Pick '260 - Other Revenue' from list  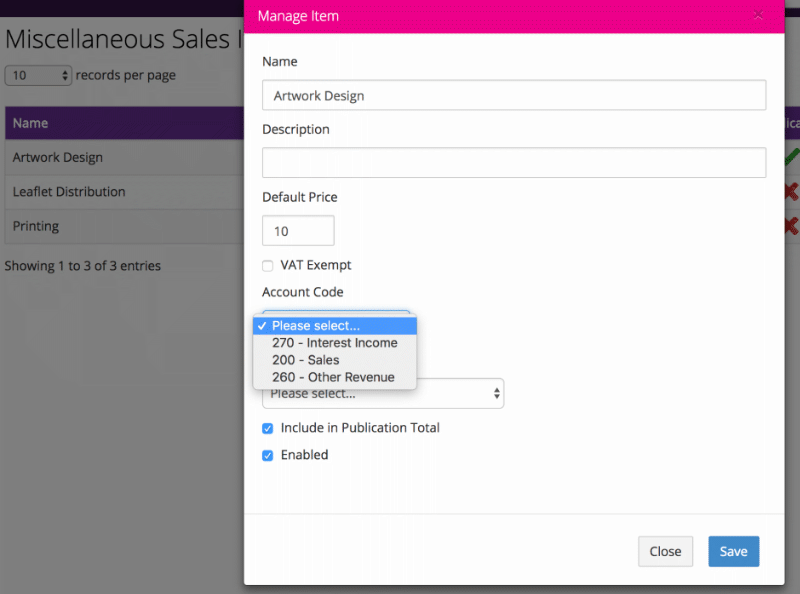(x=333, y=377)
